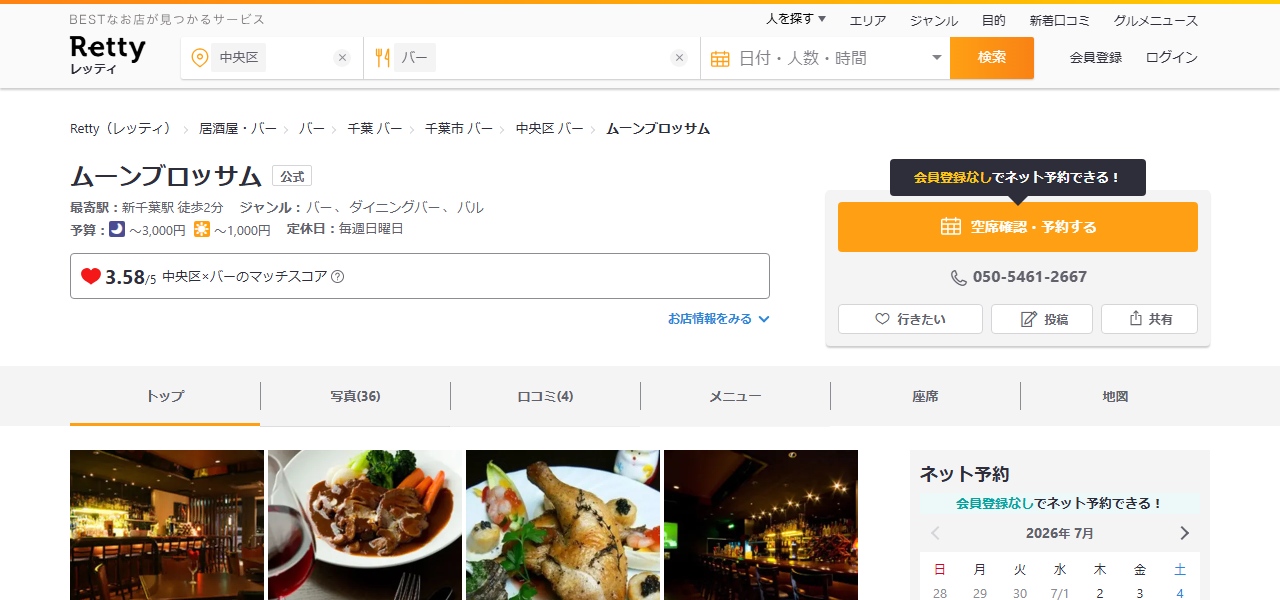Viewport: 1280px width, 600px height.
Task: Open the dark bar counter photo thumbnail
Action: (x=761, y=525)
